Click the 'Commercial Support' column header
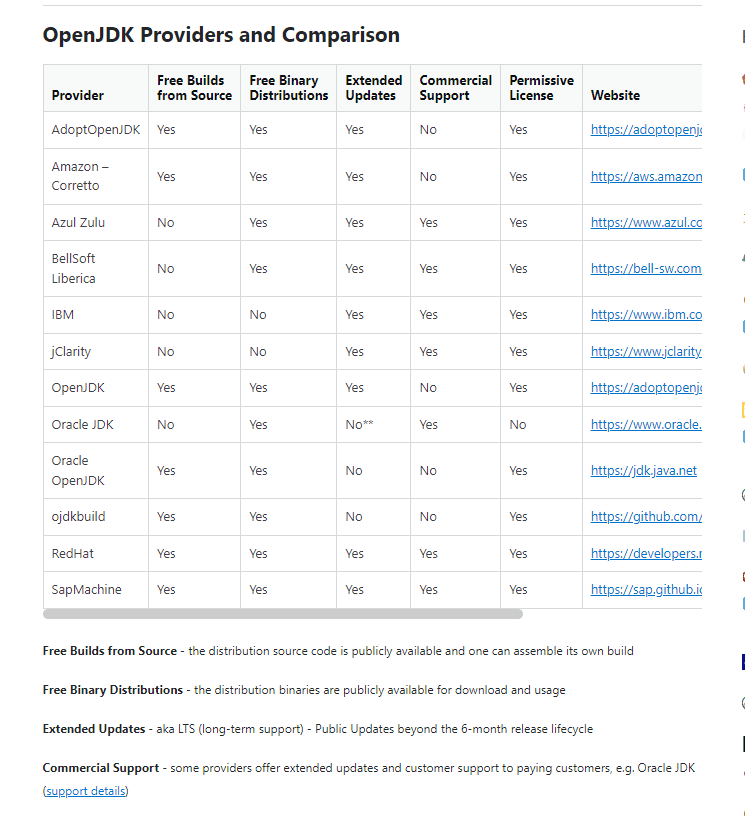745x816 pixels. pos(455,88)
